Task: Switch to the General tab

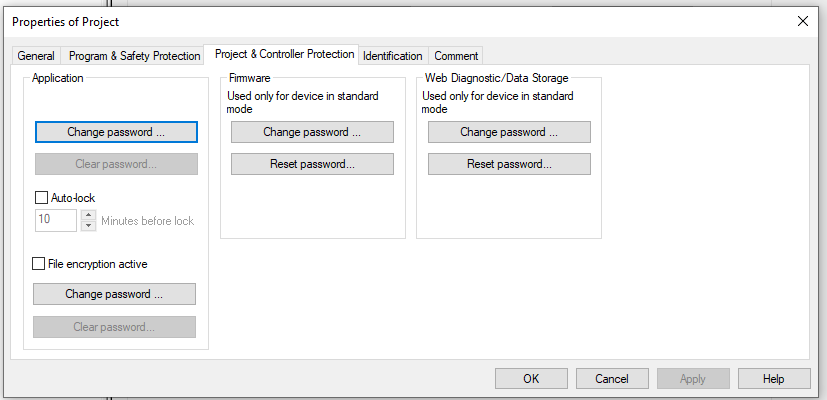Action: 36,56
